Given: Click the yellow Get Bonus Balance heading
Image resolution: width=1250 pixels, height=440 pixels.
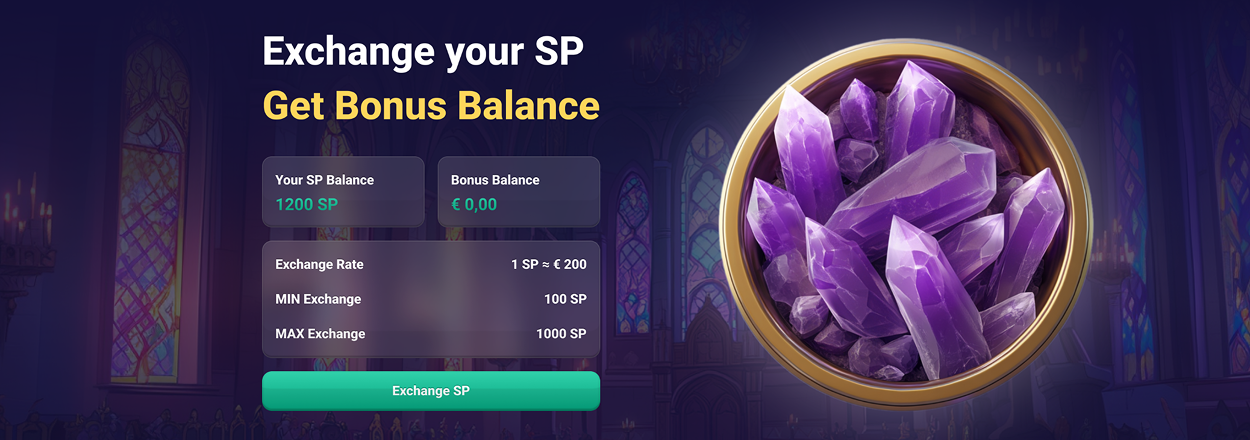Looking at the screenshot, I should coord(431,105).
